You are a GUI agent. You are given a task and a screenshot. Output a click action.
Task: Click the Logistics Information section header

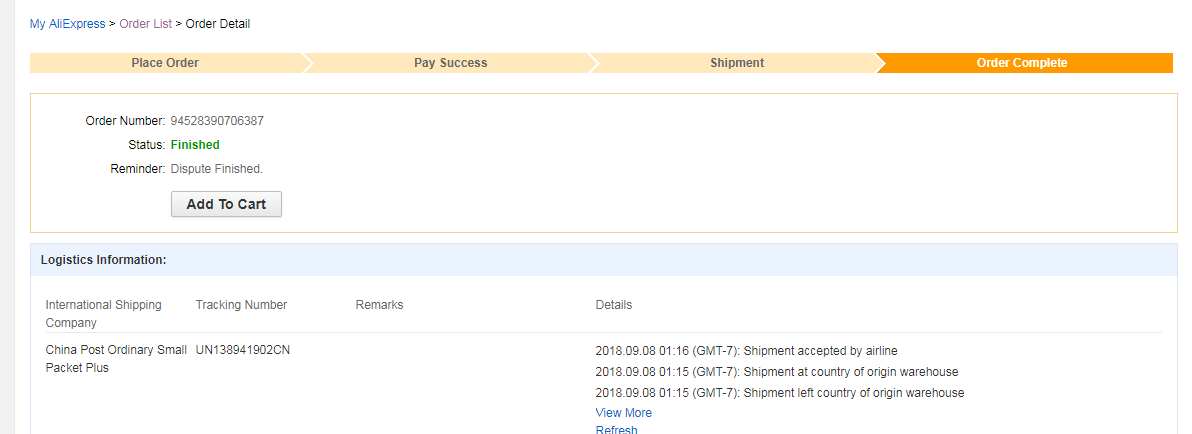(103, 260)
